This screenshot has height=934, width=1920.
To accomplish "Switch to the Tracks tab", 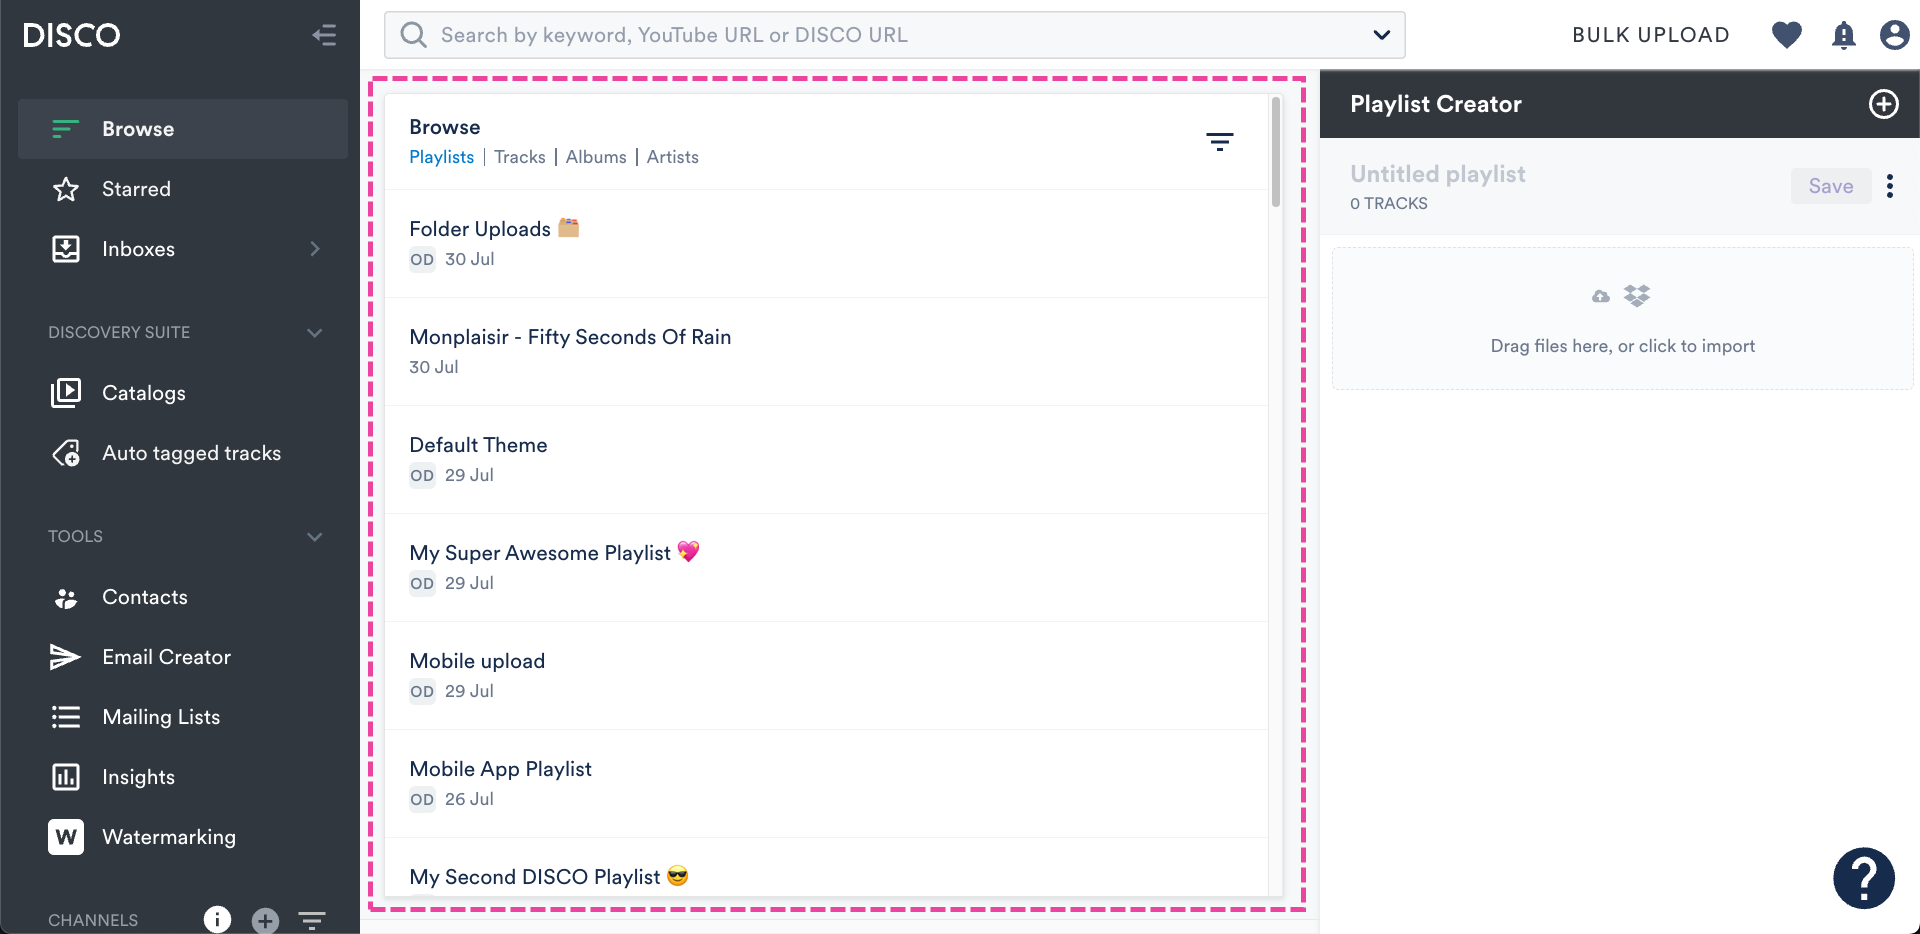I will pos(520,157).
